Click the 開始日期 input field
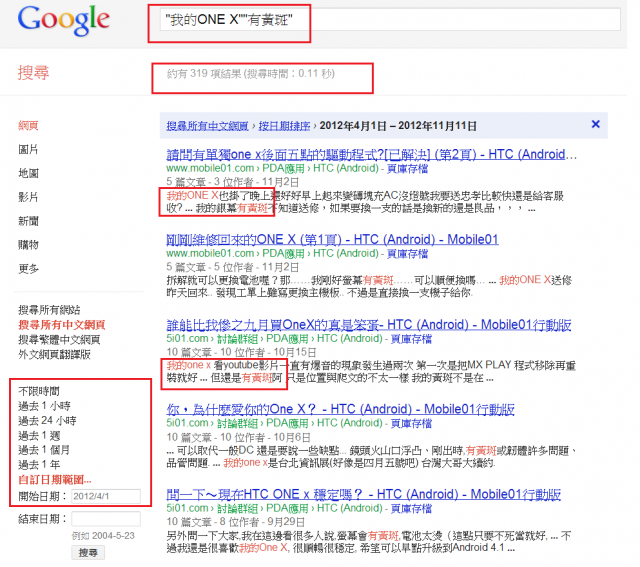The width and height of the screenshot is (640, 567). point(106,496)
